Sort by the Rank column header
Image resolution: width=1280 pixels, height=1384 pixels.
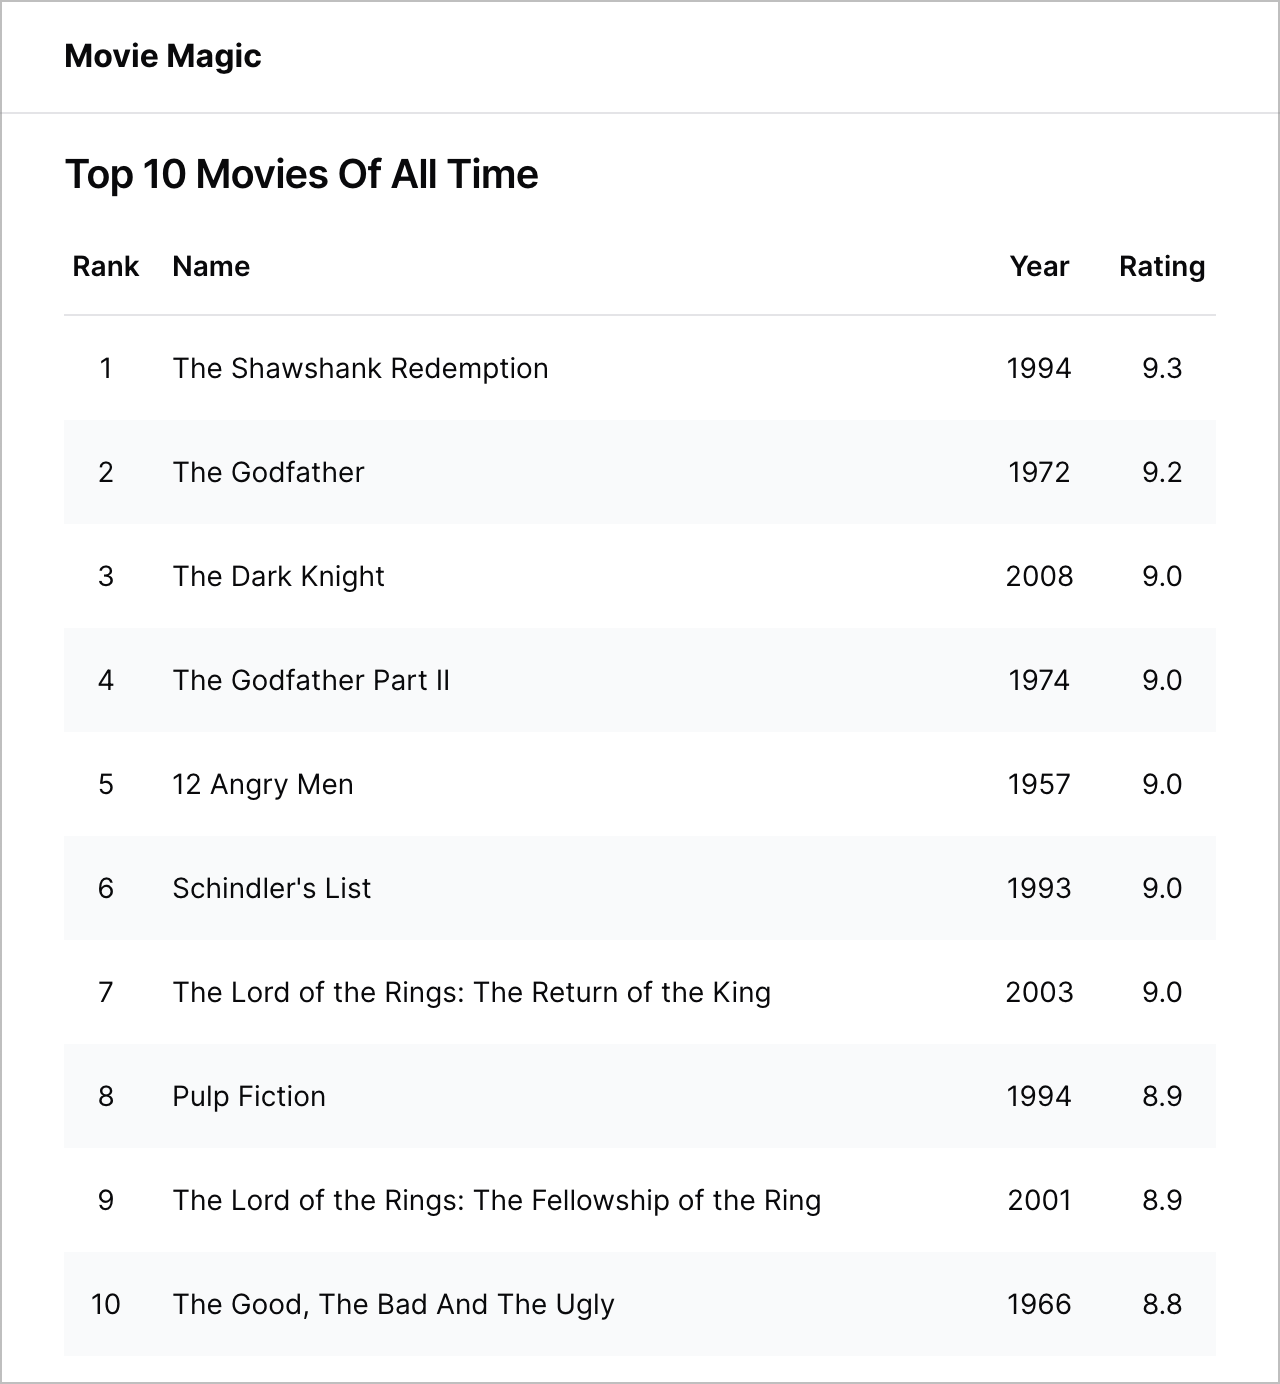[105, 266]
